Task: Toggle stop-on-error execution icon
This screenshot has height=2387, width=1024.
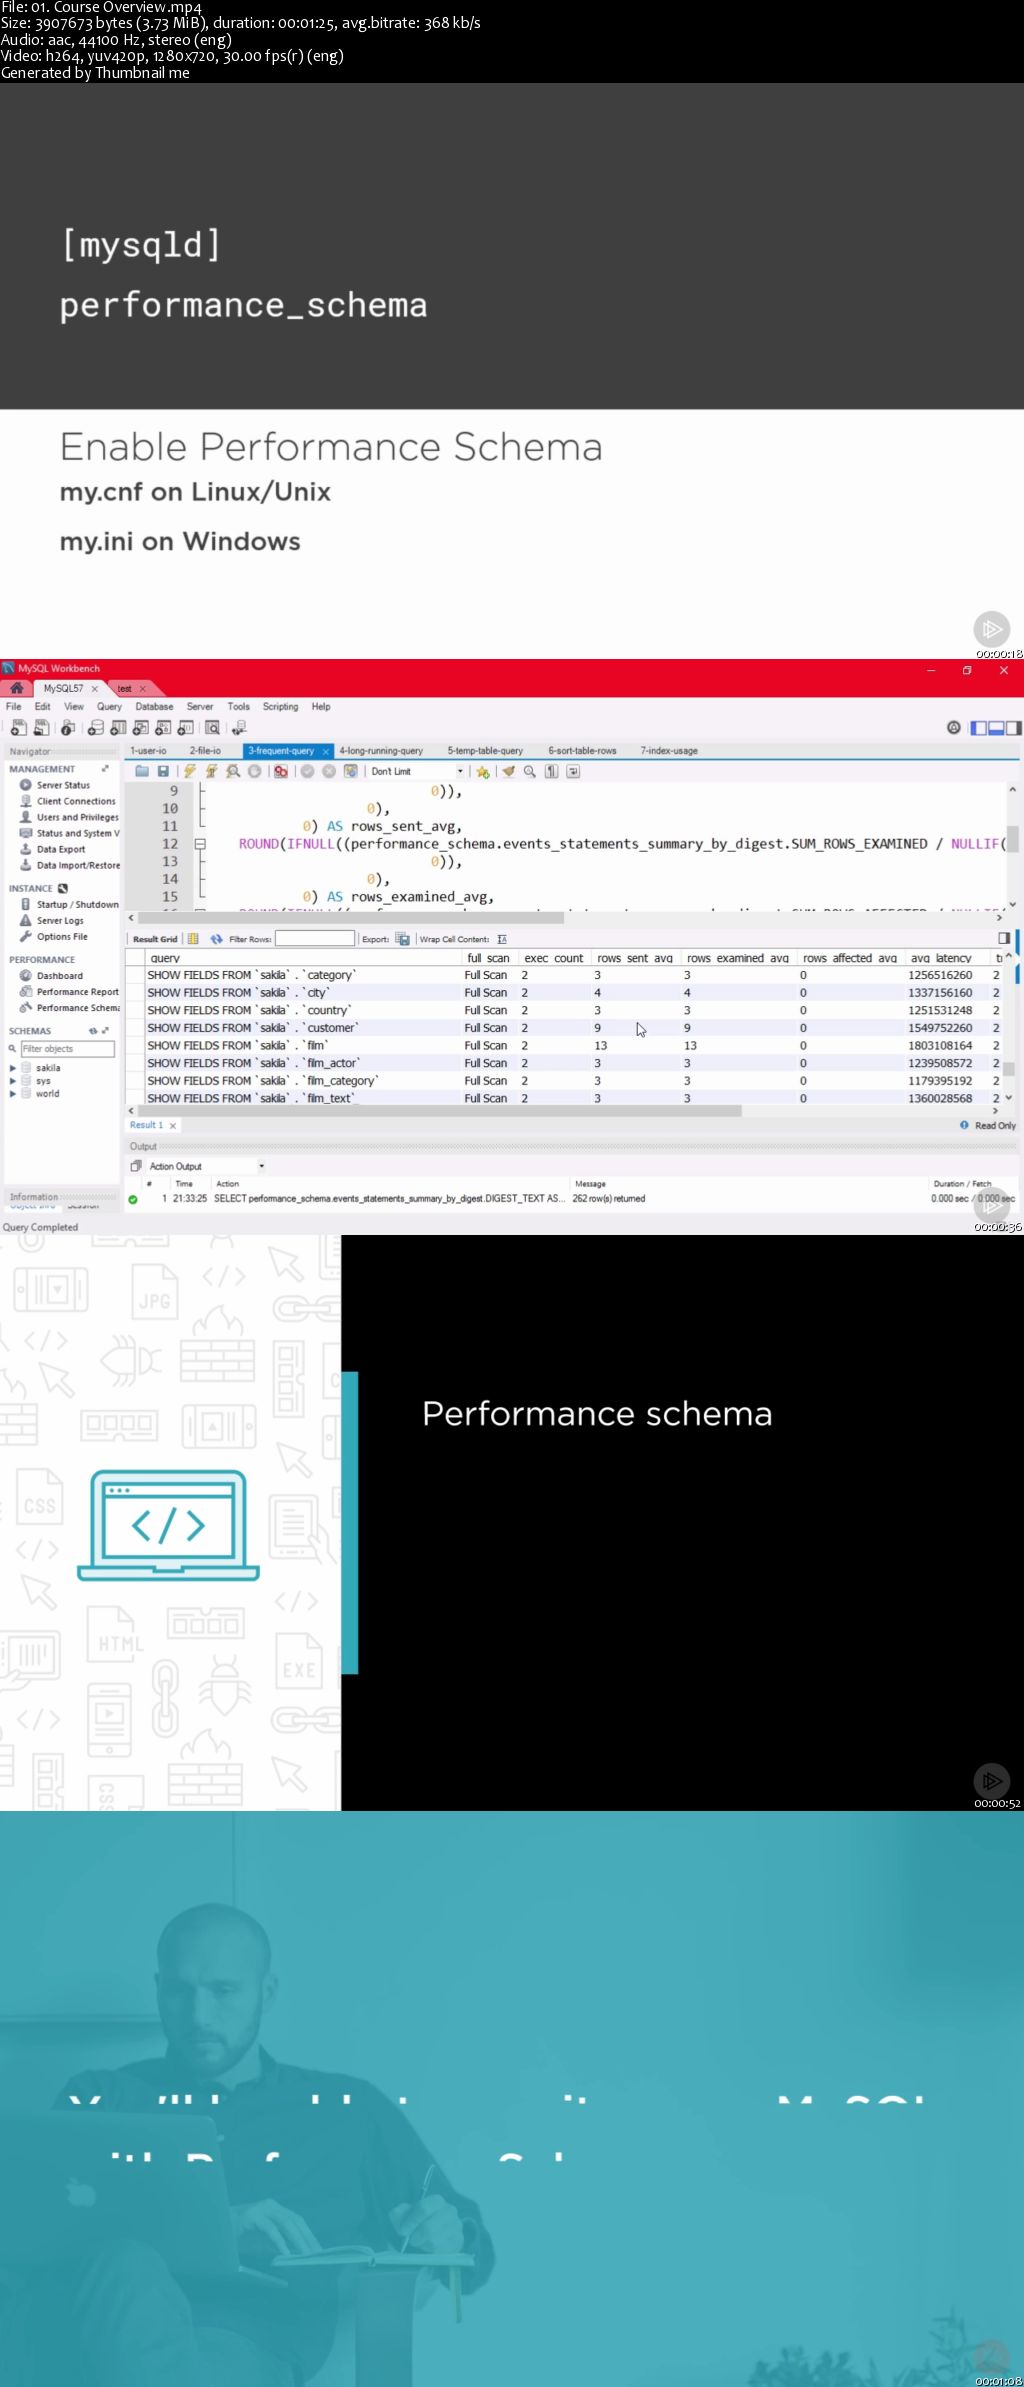Action: tap(281, 771)
